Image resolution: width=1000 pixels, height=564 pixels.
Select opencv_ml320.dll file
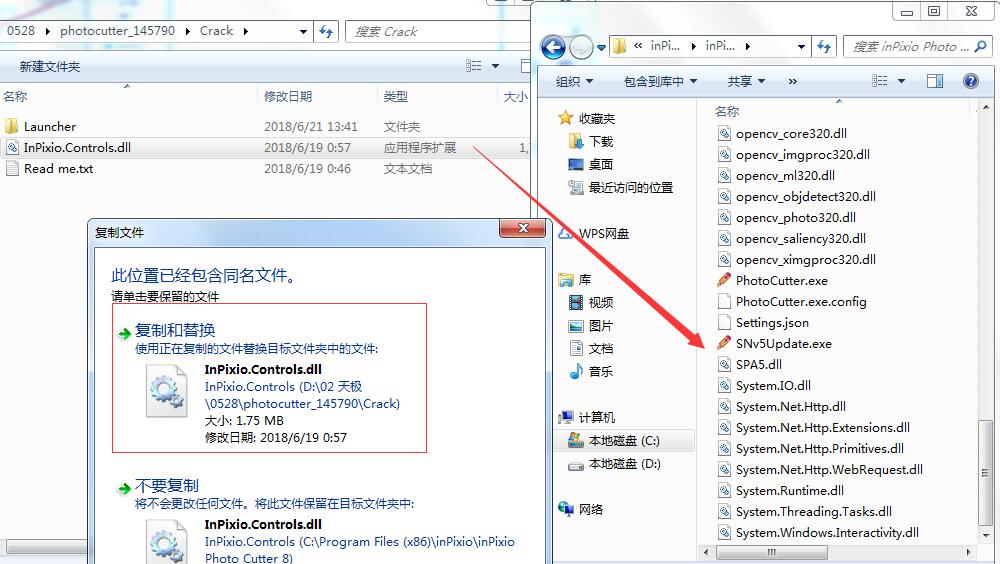coord(785,175)
